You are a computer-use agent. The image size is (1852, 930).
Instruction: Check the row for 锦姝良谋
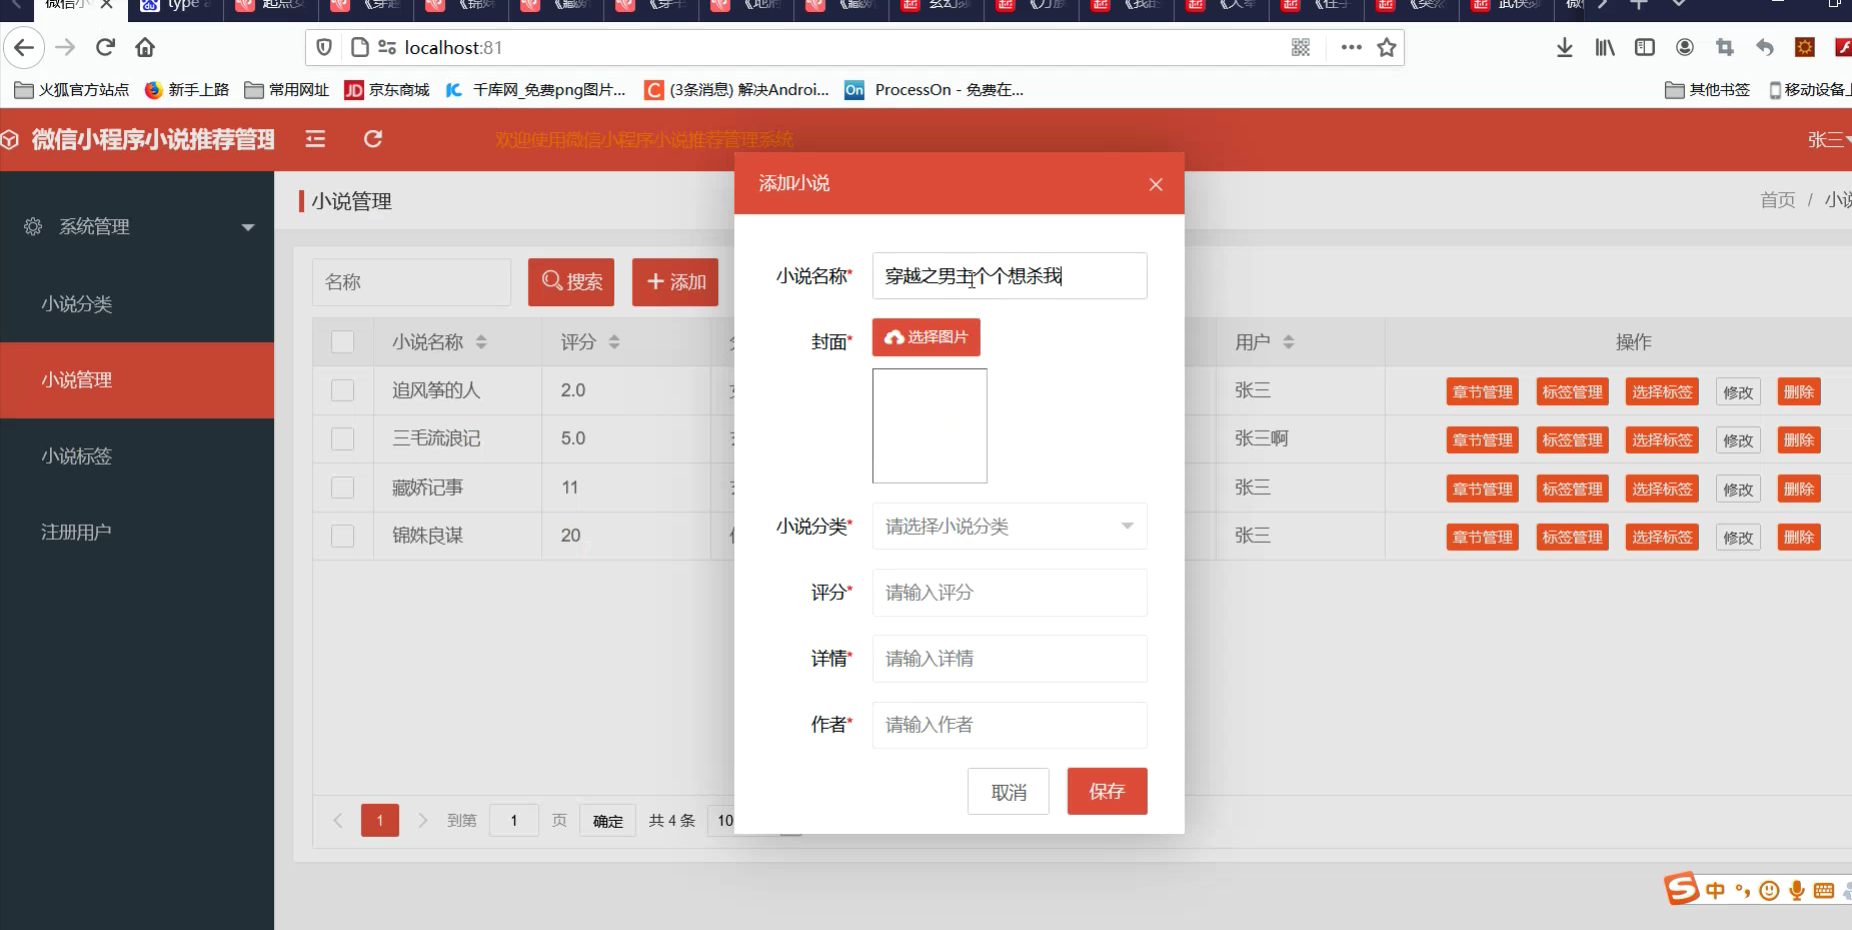342,536
